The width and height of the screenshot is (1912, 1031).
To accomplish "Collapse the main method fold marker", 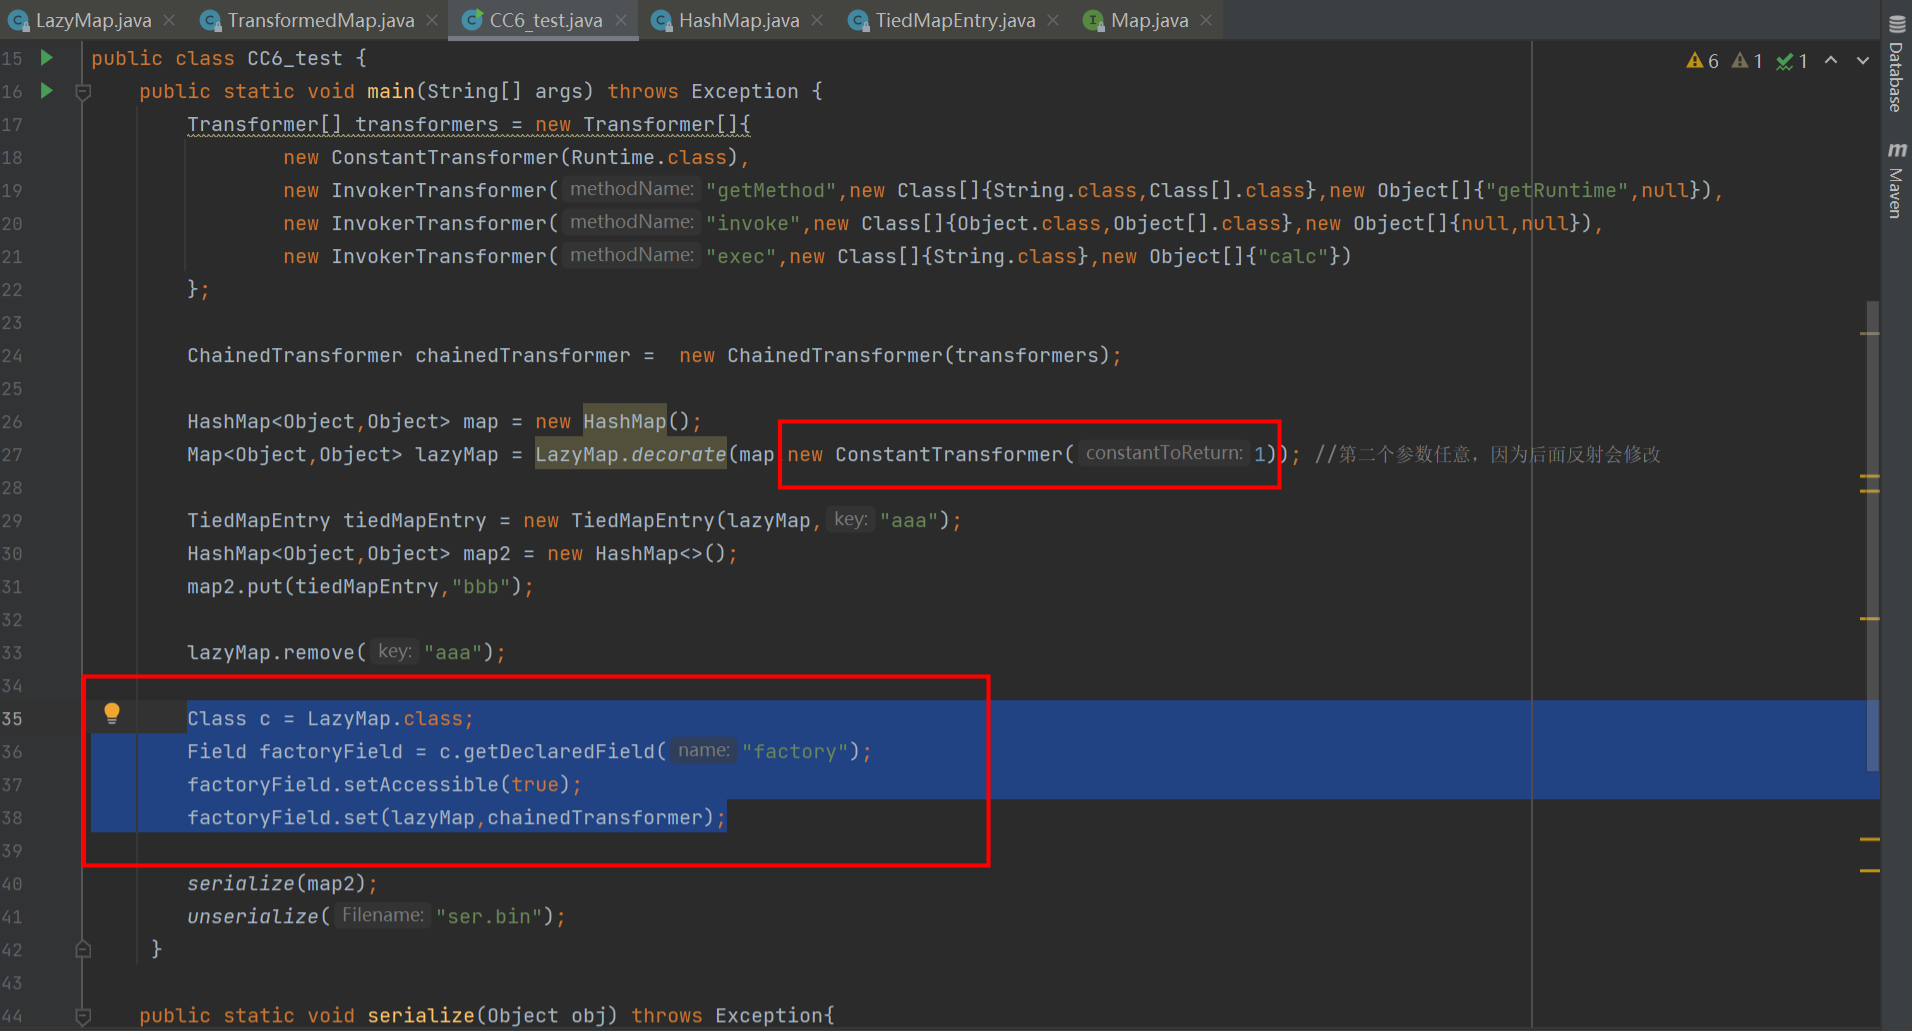I will tap(83, 92).
